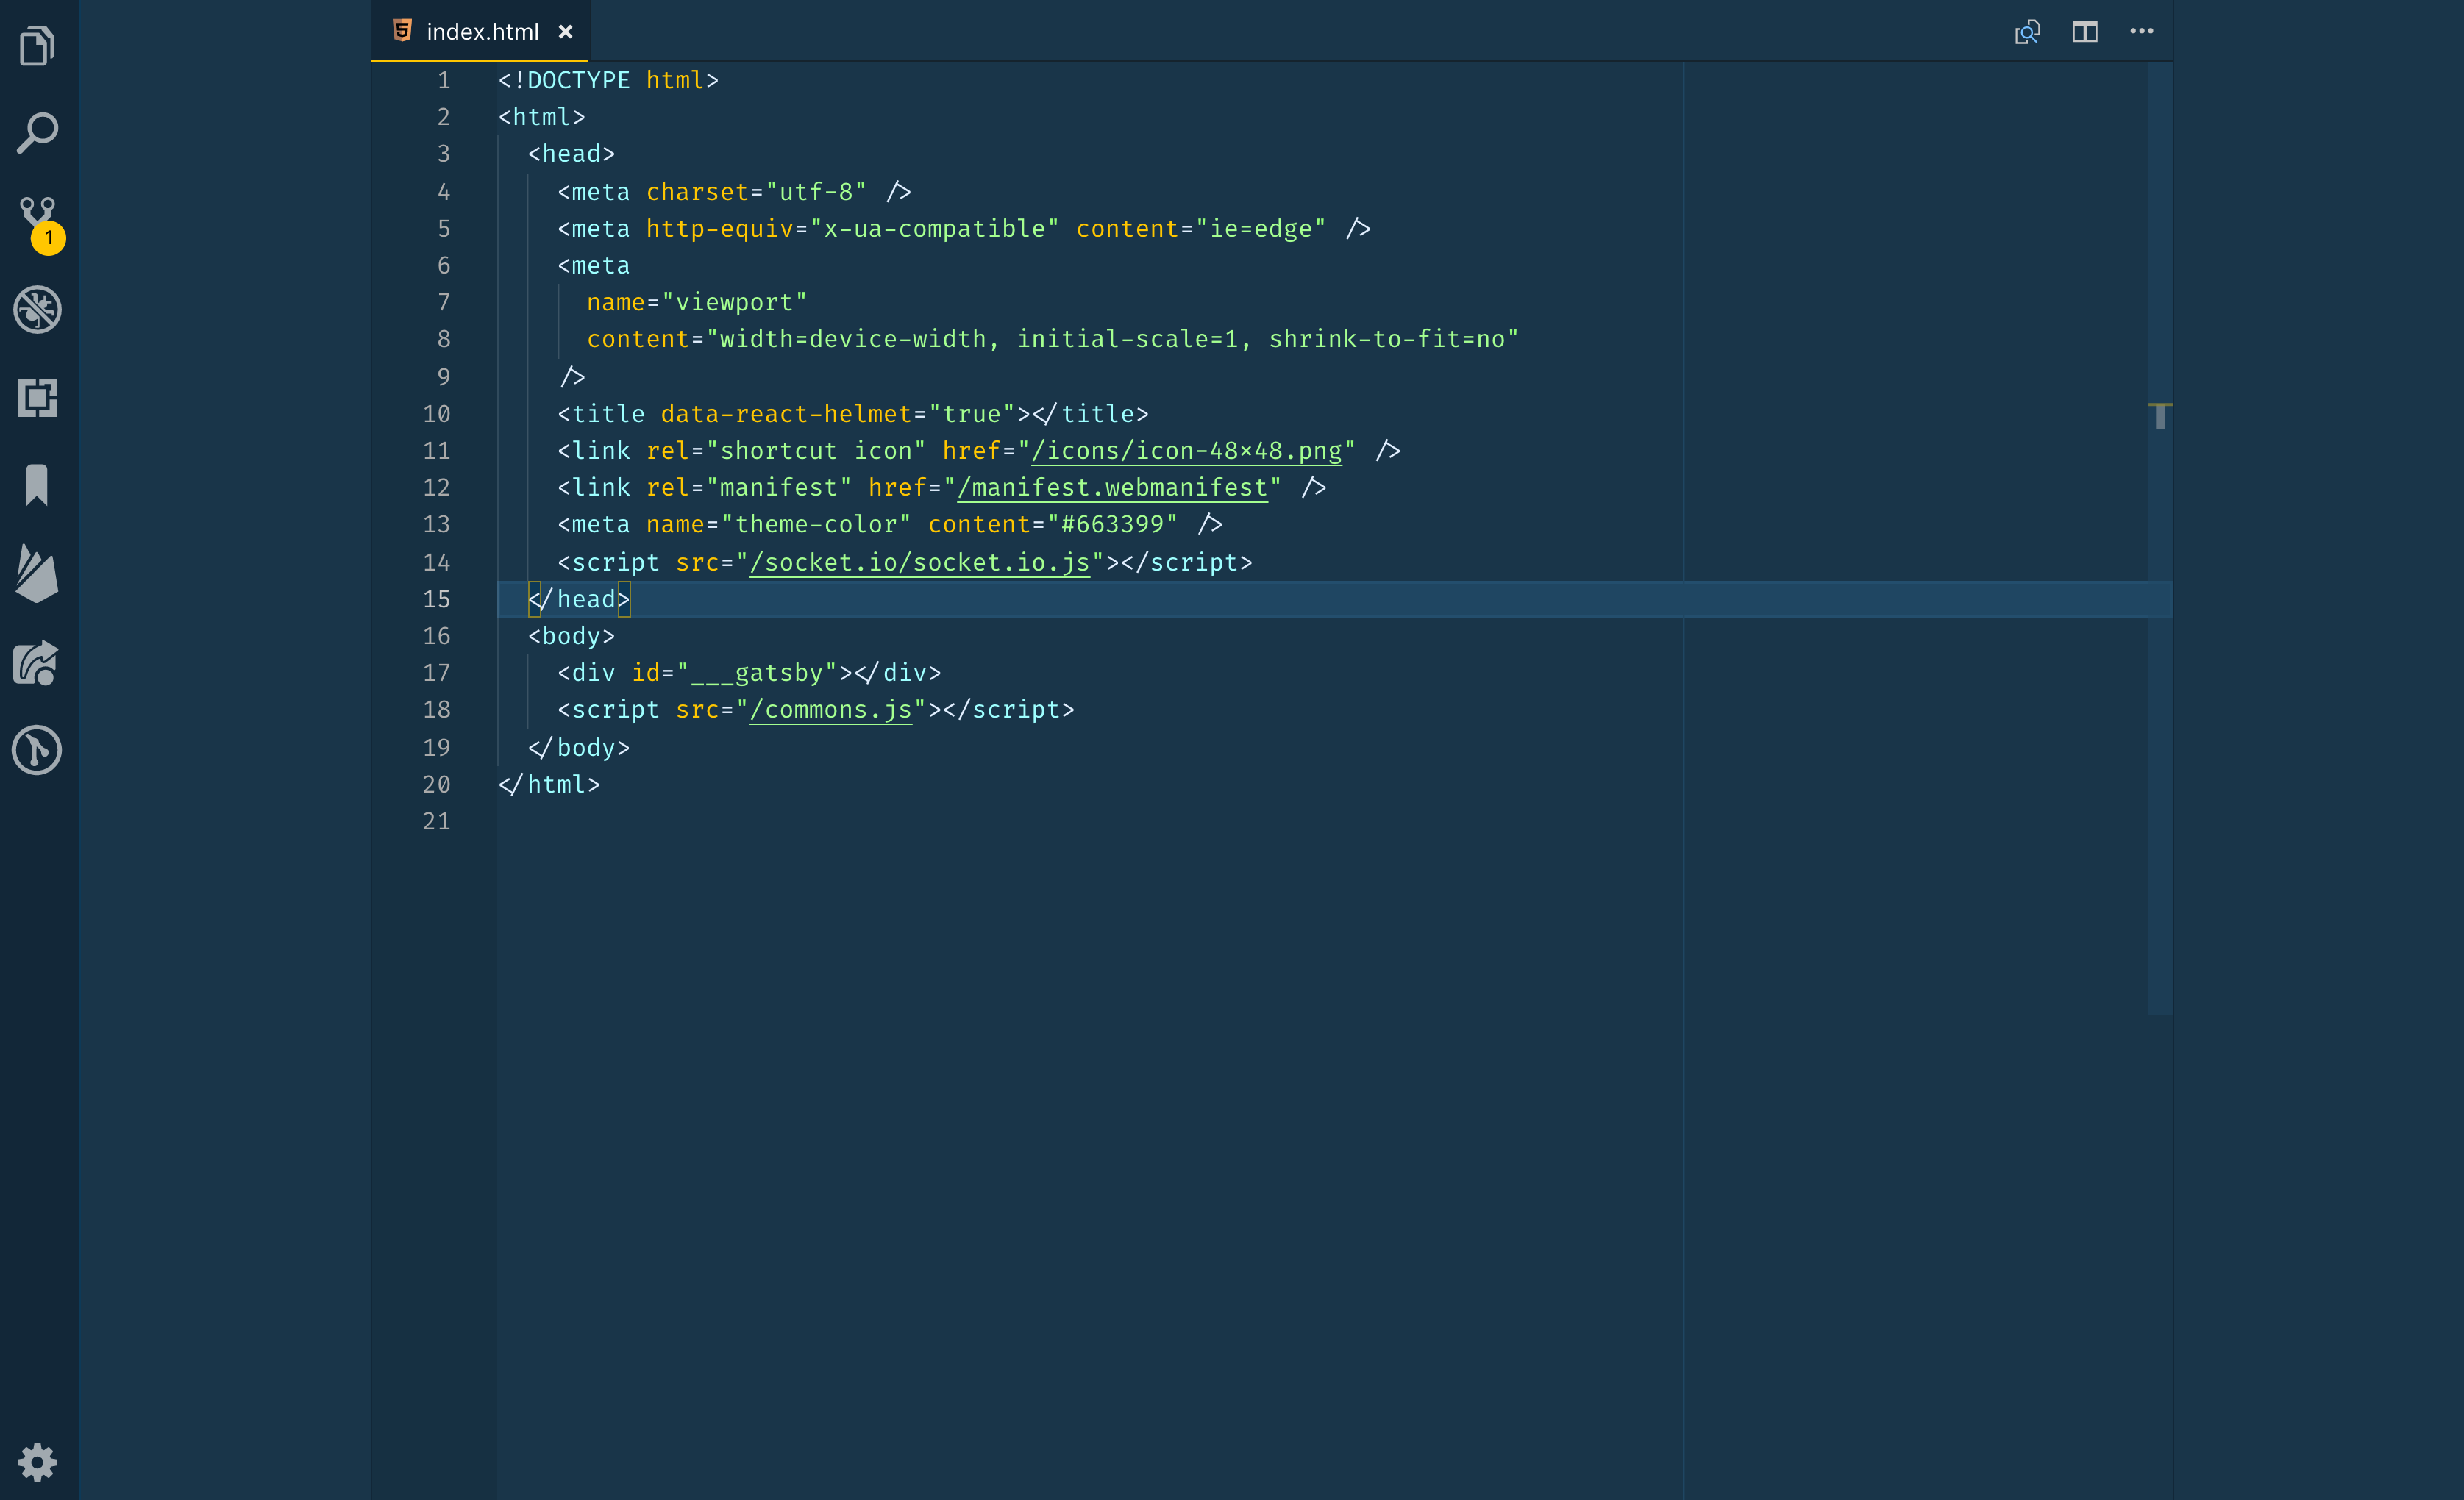
Task: Click the data-react-helmet="true" attribute
Action: pyautogui.click(x=838, y=414)
